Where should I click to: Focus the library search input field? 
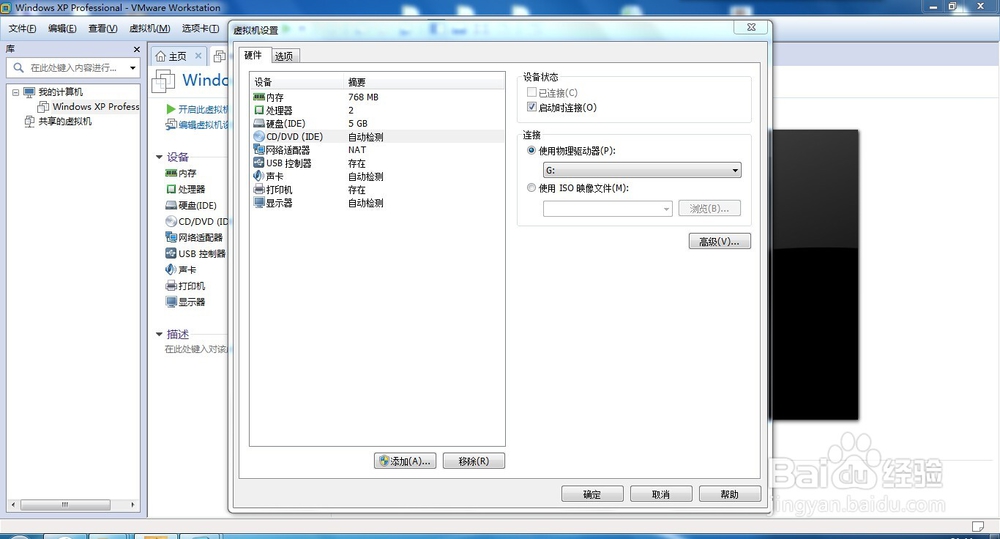click(73, 68)
